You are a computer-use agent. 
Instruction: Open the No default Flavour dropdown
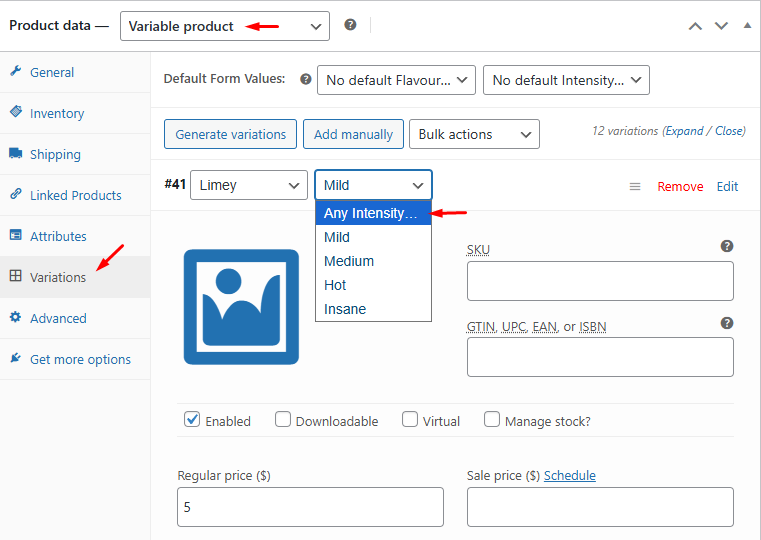click(396, 80)
